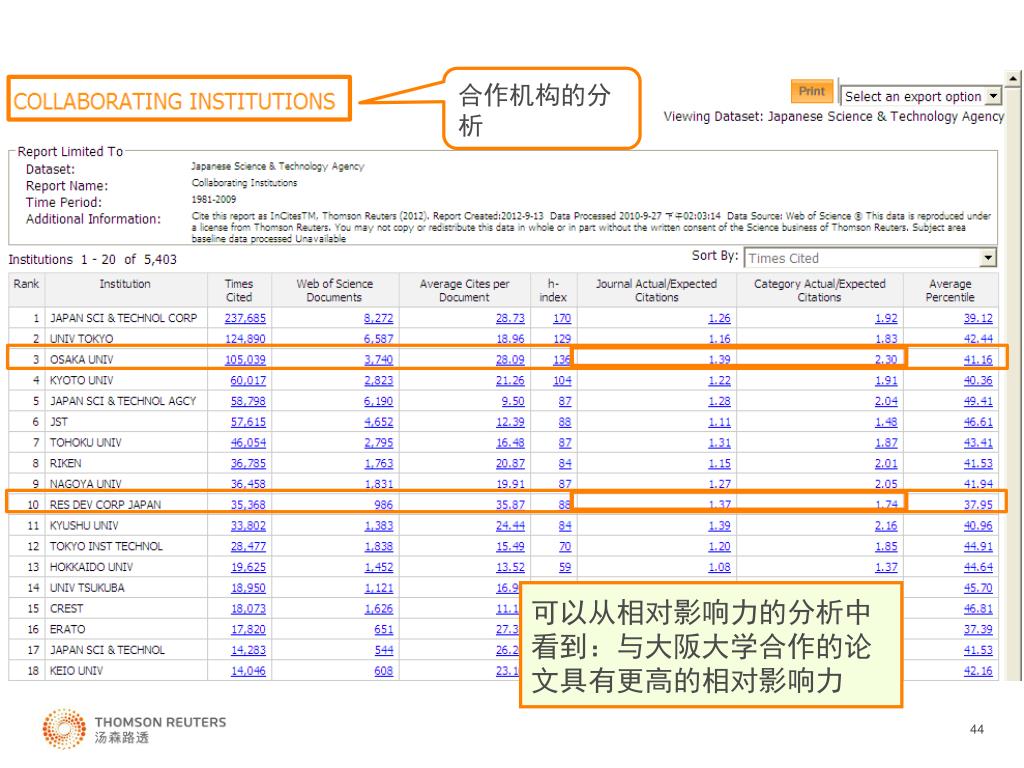Screen dimensions: 1024x768
Task: Click average cites 24.44 for KYUSHU UNIV
Action: click(x=510, y=526)
